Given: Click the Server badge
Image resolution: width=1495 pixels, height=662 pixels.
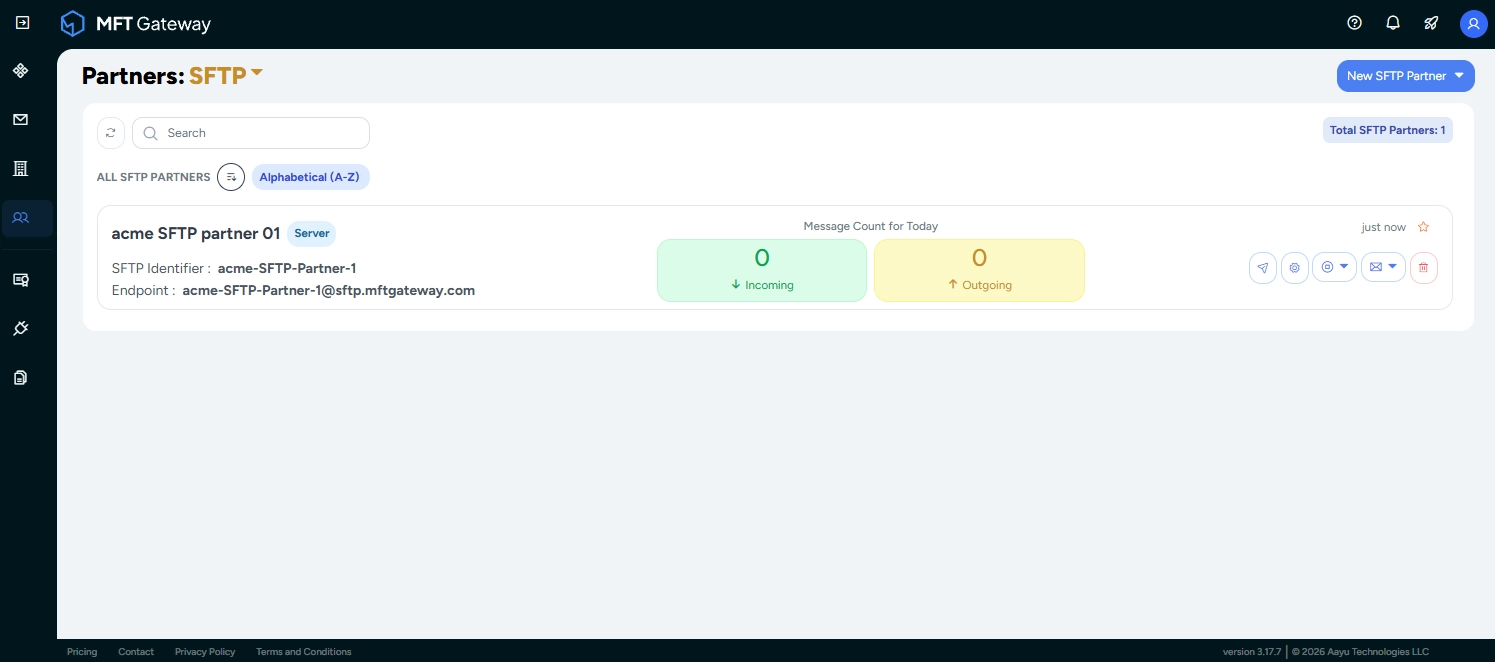Looking at the screenshot, I should (312, 233).
